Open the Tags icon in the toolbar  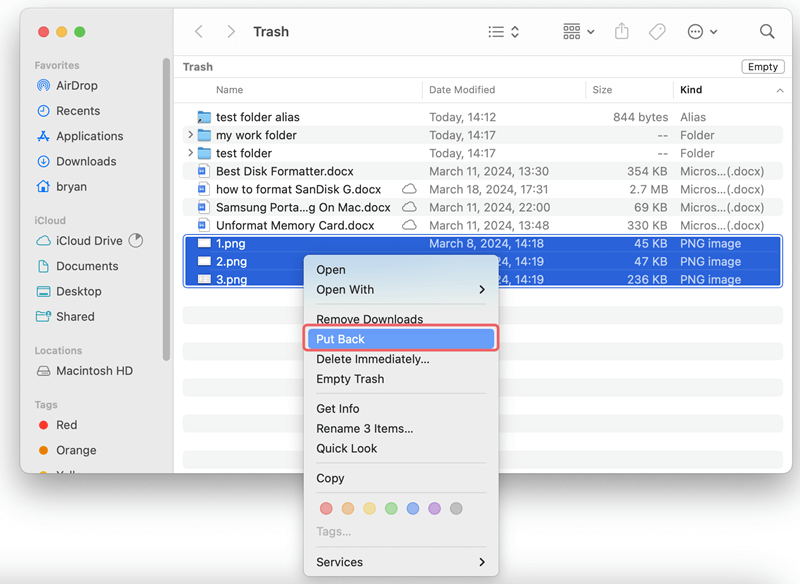pos(657,31)
